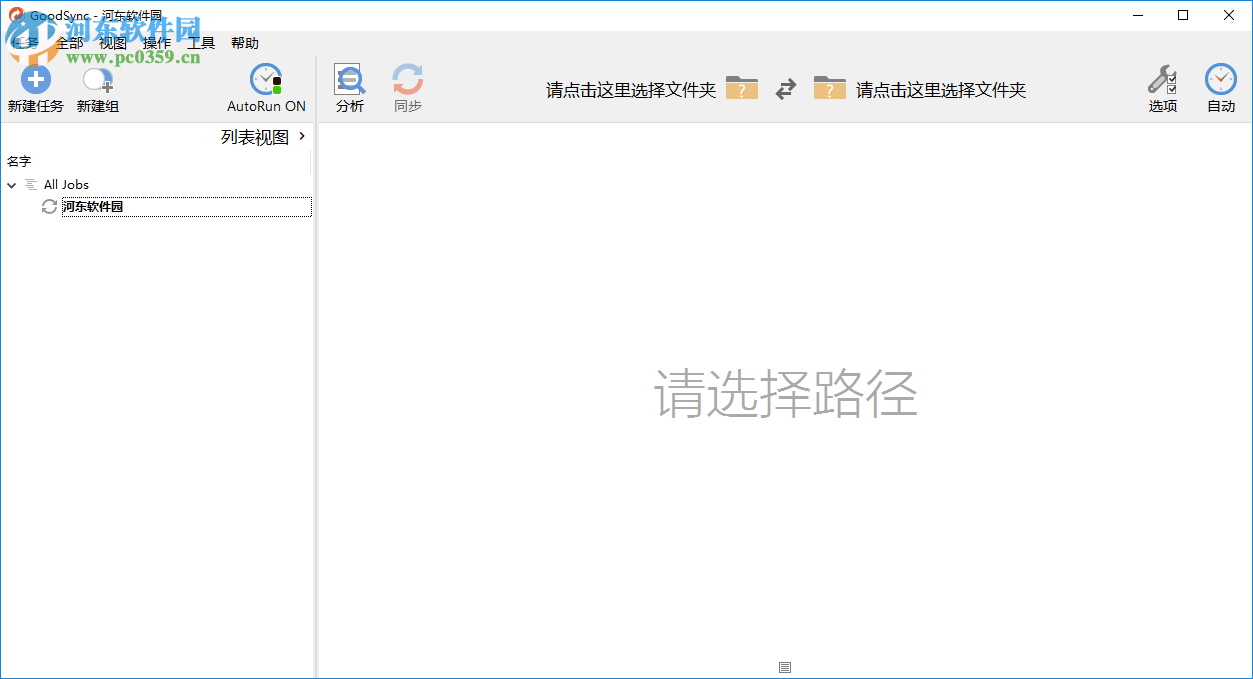Click the Analyze (分析) magnifier icon
Screen dimensions: 1253x679
350,80
